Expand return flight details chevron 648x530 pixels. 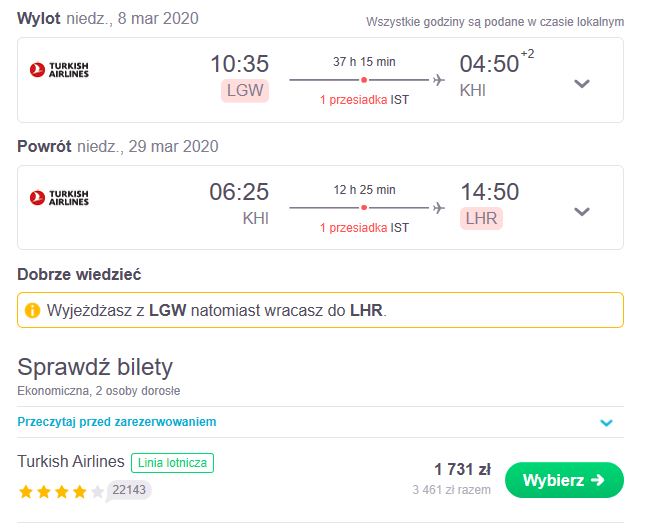582,212
